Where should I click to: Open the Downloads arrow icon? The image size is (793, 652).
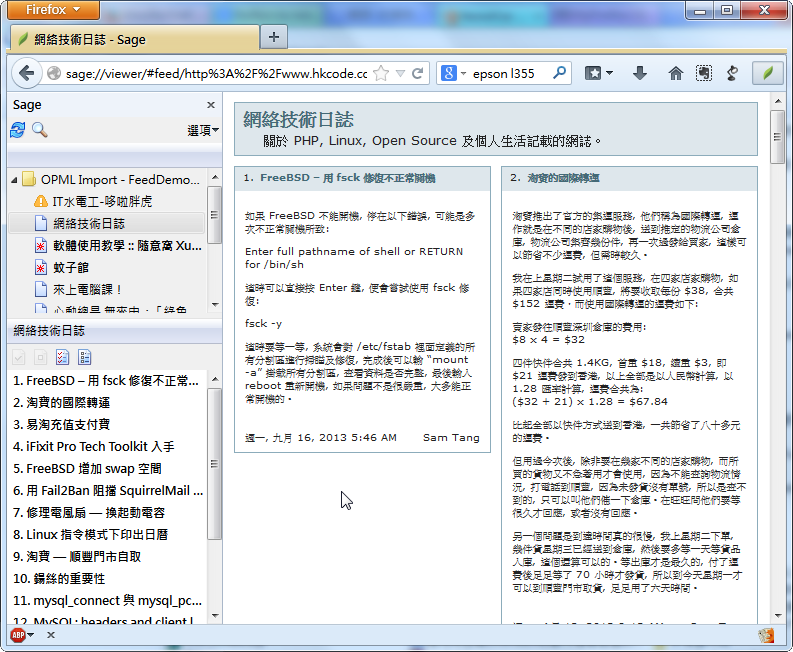[x=640, y=73]
